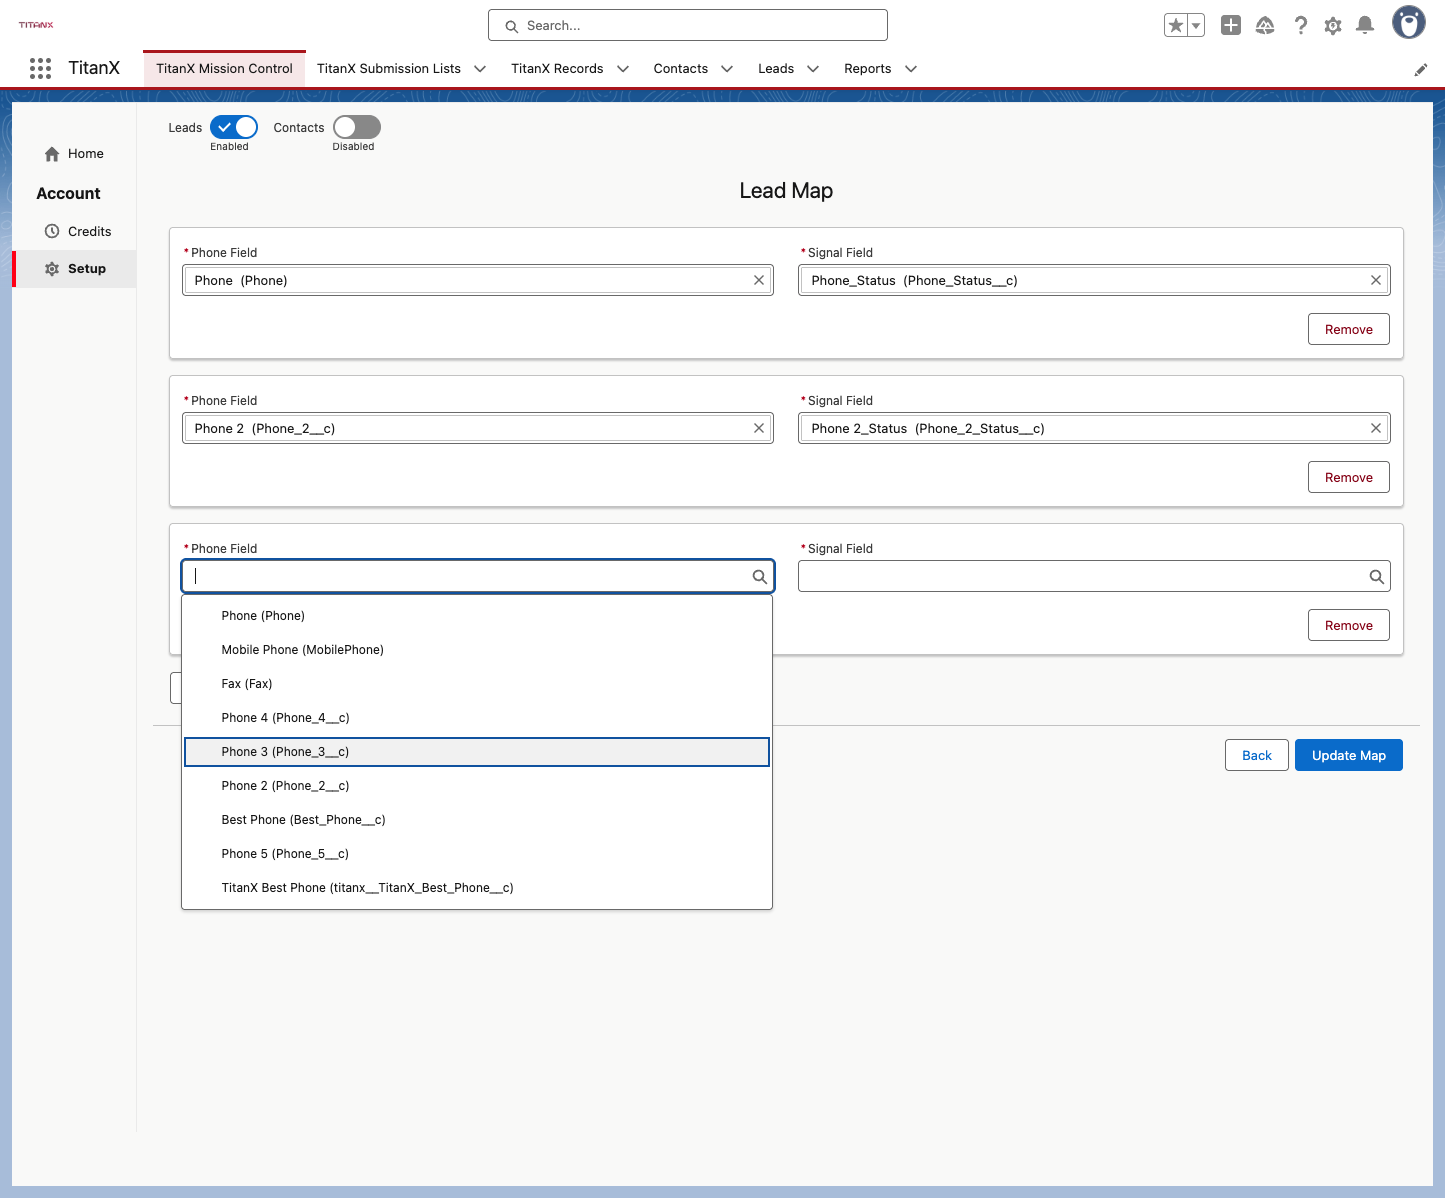Remove the empty third mapping row
This screenshot has height=1198, width=1445.
click(1349, 625)
